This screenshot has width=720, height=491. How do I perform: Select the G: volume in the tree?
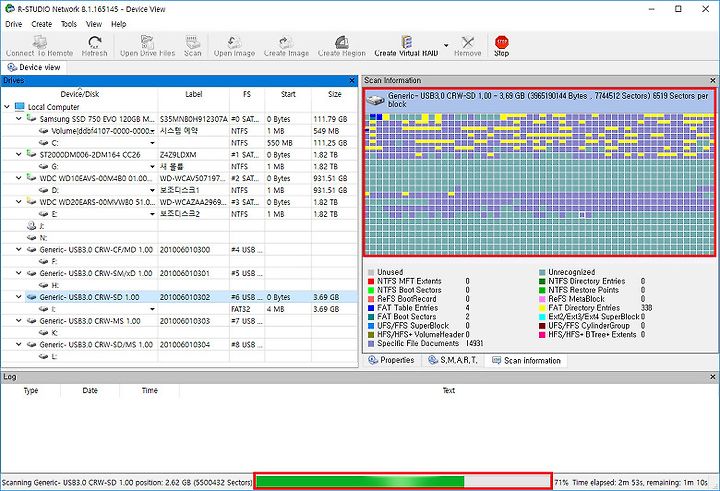coord(55,167)
